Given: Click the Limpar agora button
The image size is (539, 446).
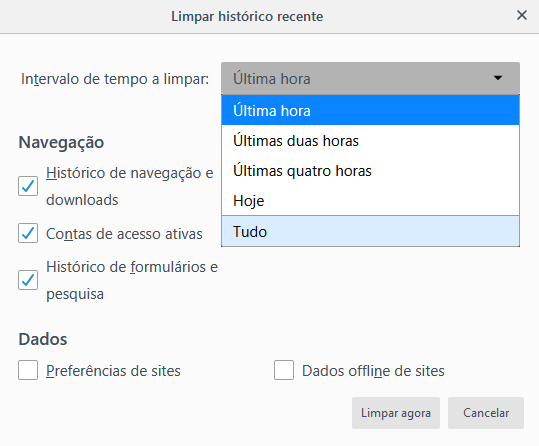Looking at the screenshot, I should click(396, 413).
